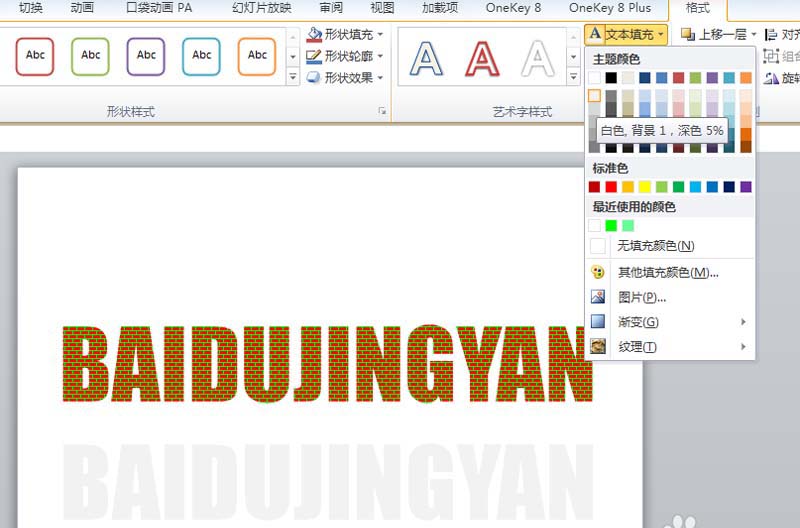Open the Add-ins (加载项) tab
The width and height of the screenshot is (800, 528).
coord(440,8)
